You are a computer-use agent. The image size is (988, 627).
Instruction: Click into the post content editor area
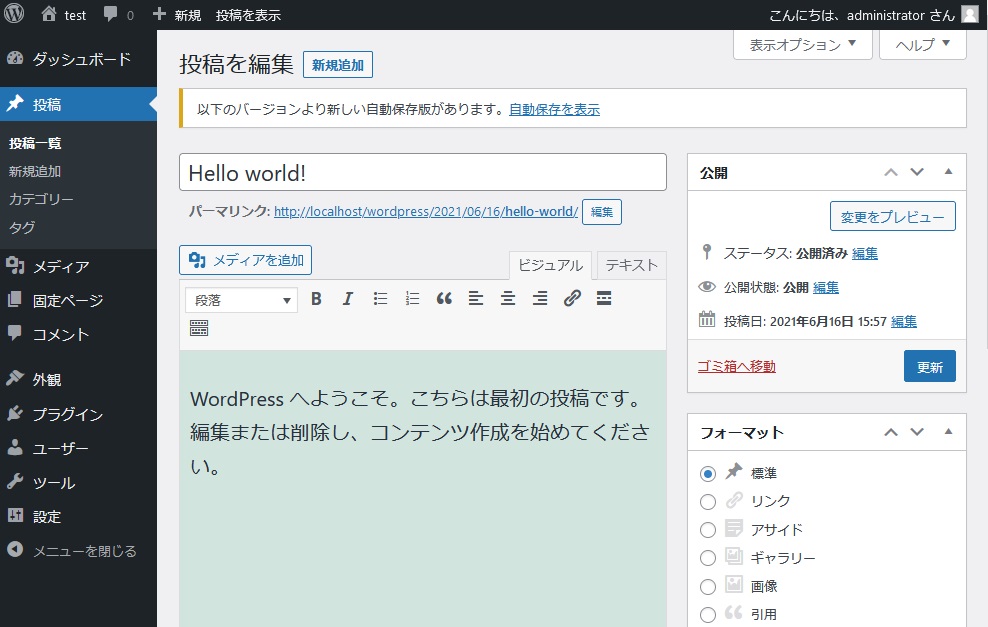pyautogui.click(x=423, y=488)
